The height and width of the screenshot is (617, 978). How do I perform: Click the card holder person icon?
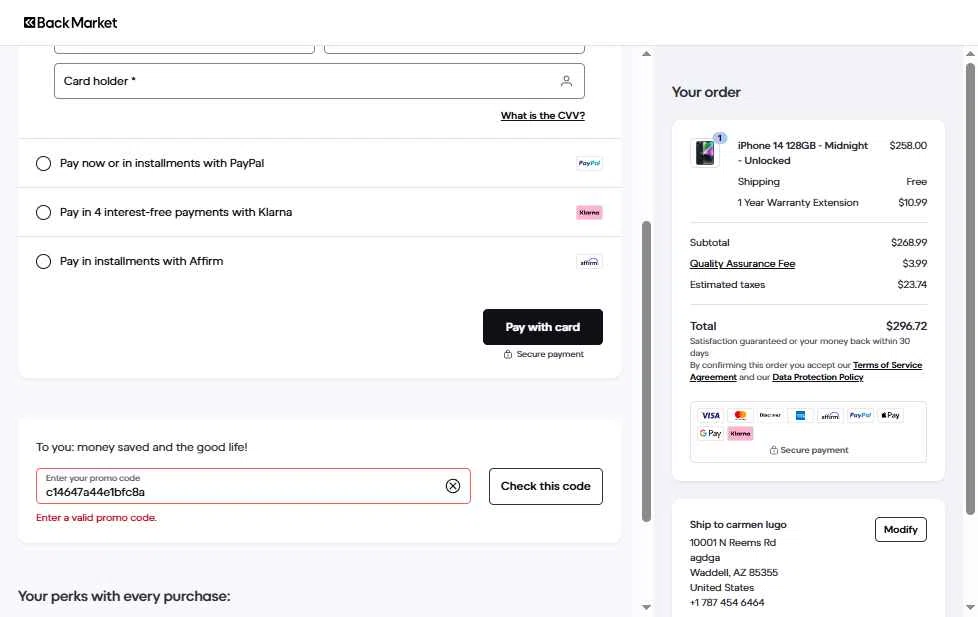click(566, 81)
